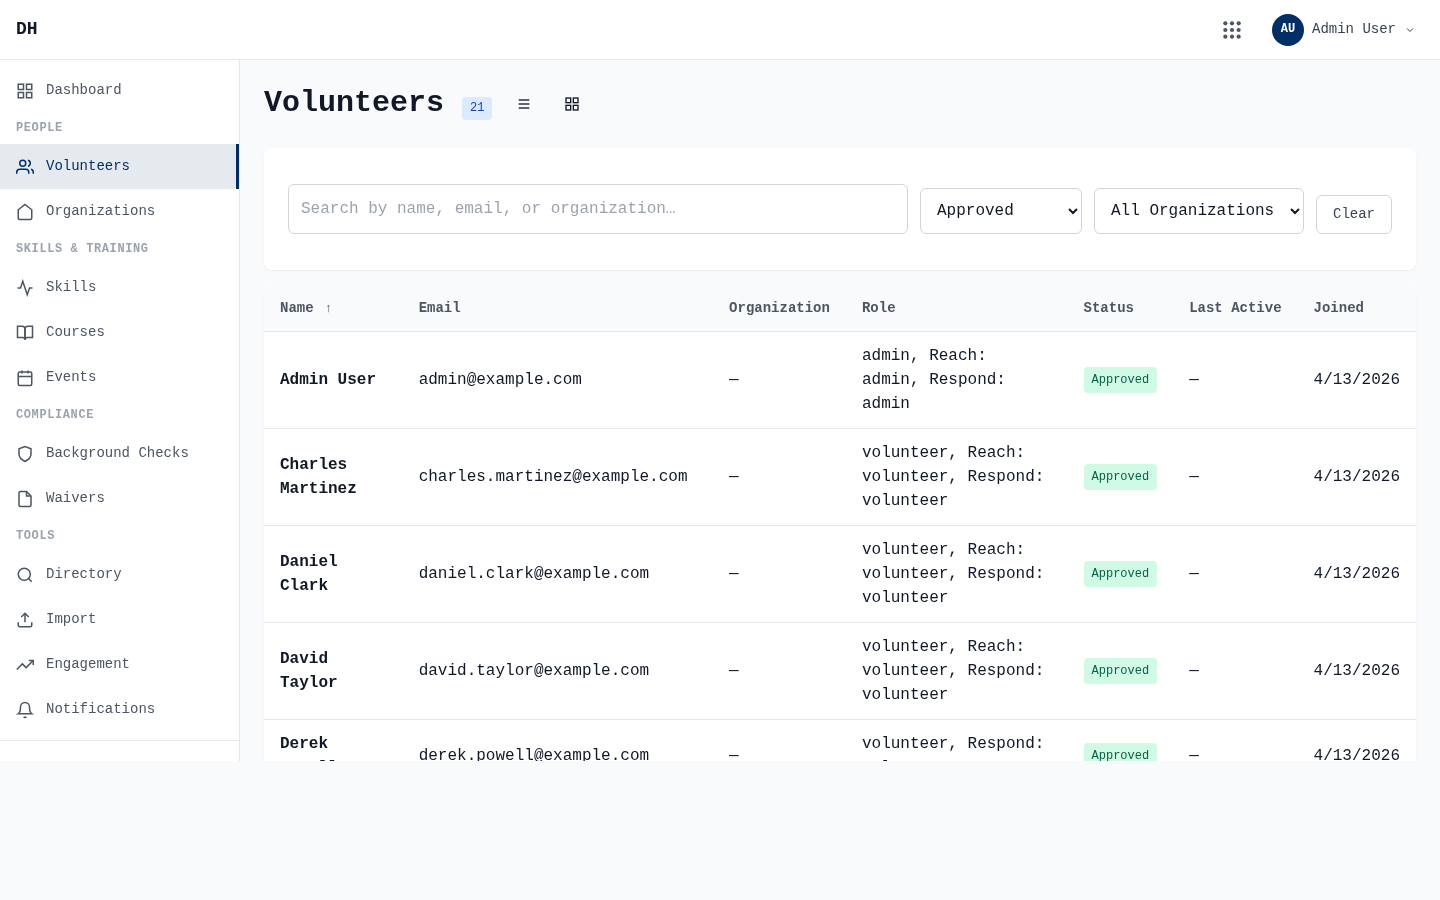Screen dimensions: 1440x900
Task: Expand the Admin User account menu
Action: (x=1344, y=29)
